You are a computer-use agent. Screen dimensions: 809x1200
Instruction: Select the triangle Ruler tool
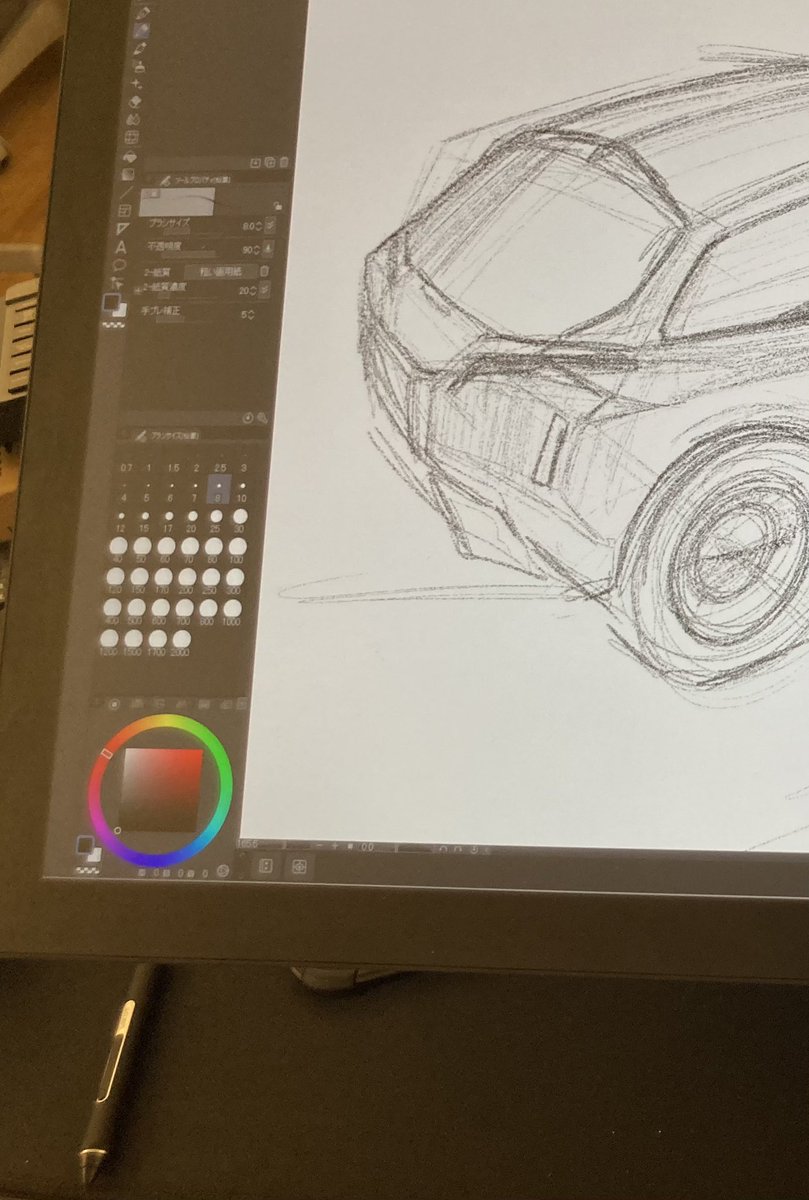point(124,229)
